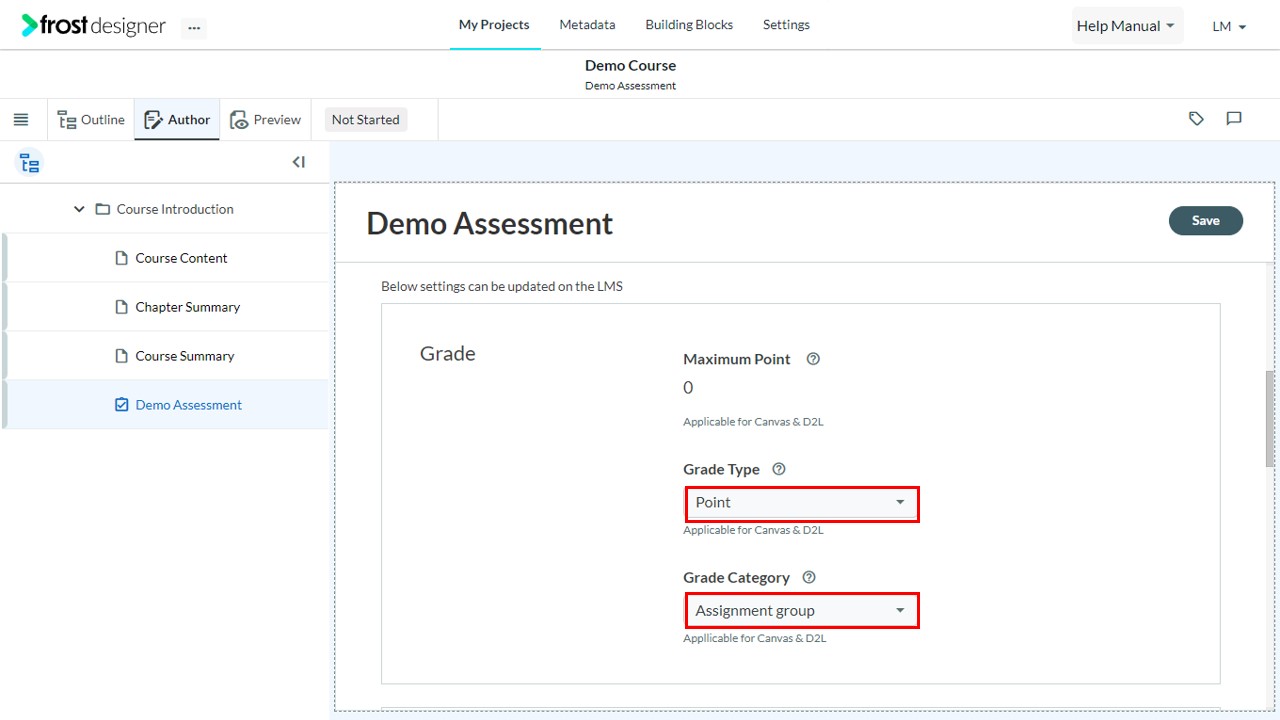Open the Settings tab

click(786, 25)
